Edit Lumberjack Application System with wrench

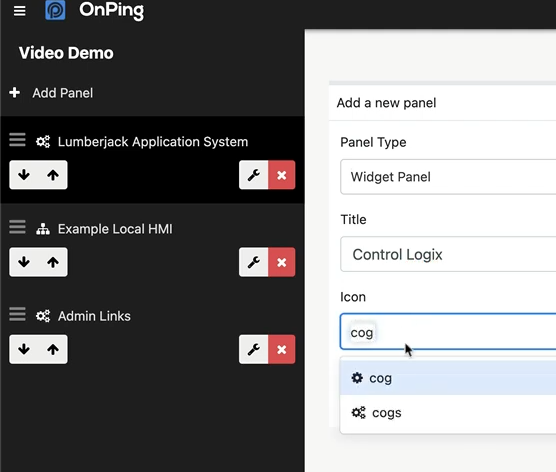tap(254, 175)
